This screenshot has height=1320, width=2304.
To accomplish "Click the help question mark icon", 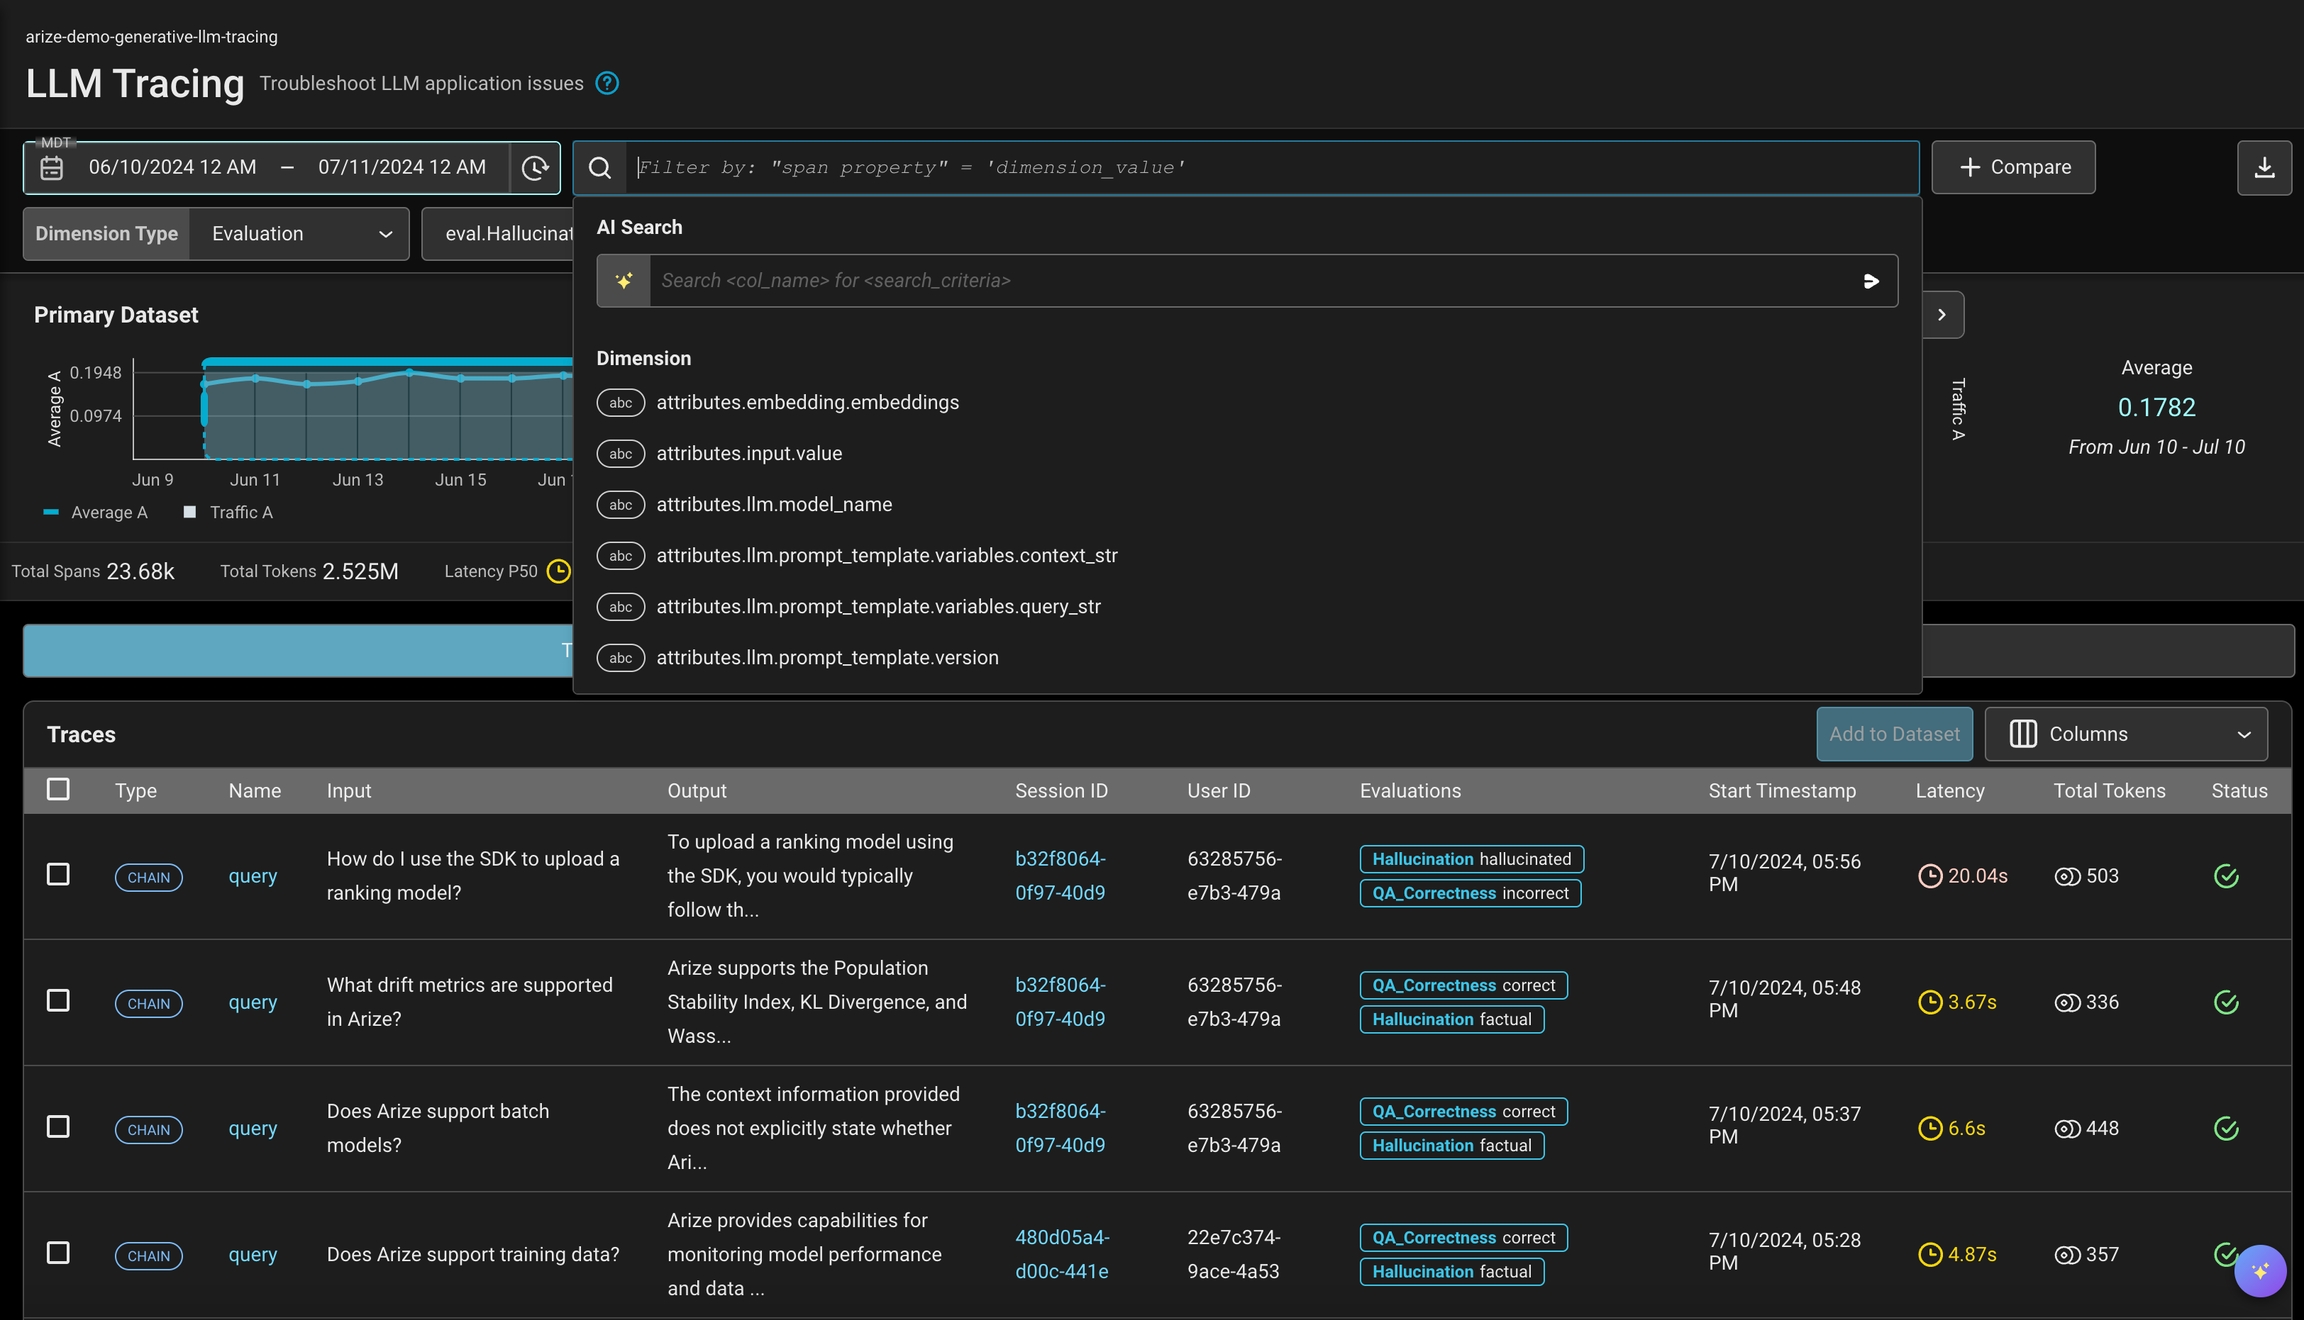I will (x=607, y=83).
